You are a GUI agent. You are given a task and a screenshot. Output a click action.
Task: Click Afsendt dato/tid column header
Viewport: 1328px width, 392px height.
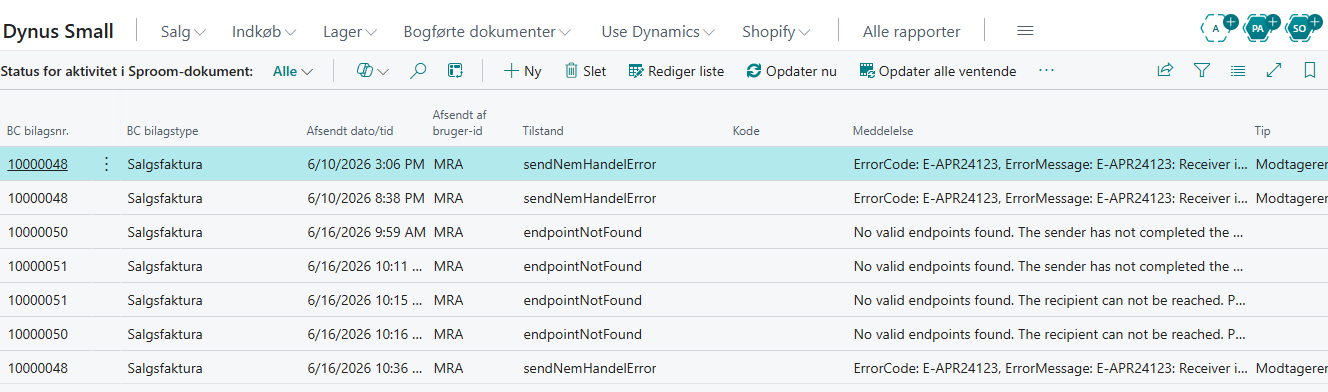349,131
